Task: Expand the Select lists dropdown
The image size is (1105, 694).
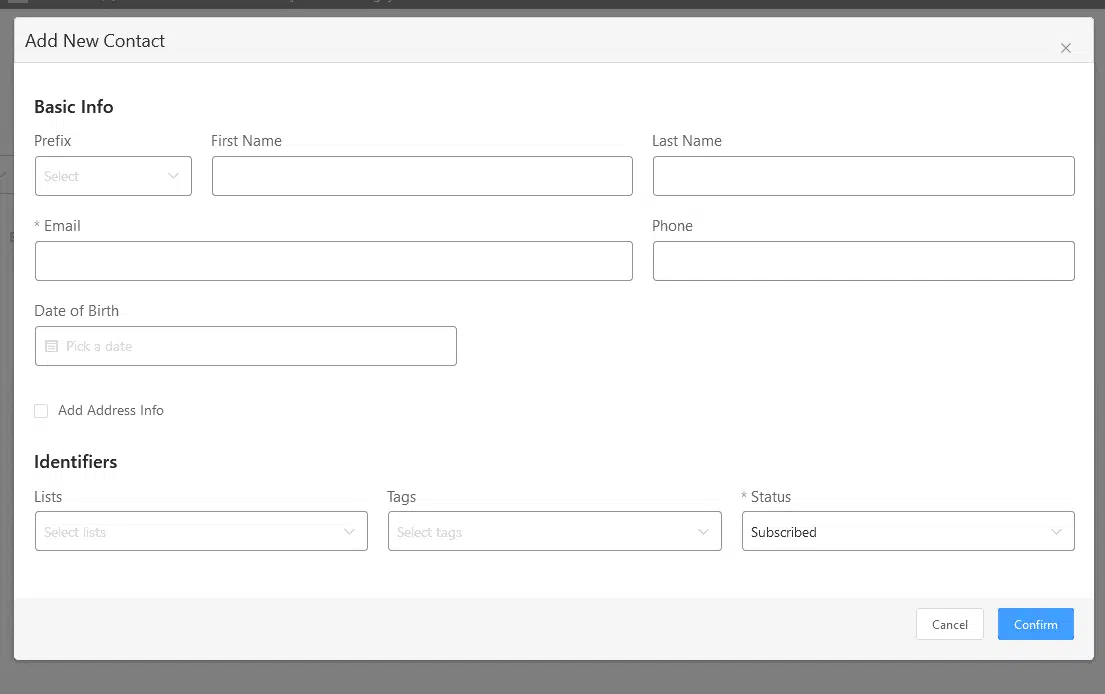Action: click(202, 531)
